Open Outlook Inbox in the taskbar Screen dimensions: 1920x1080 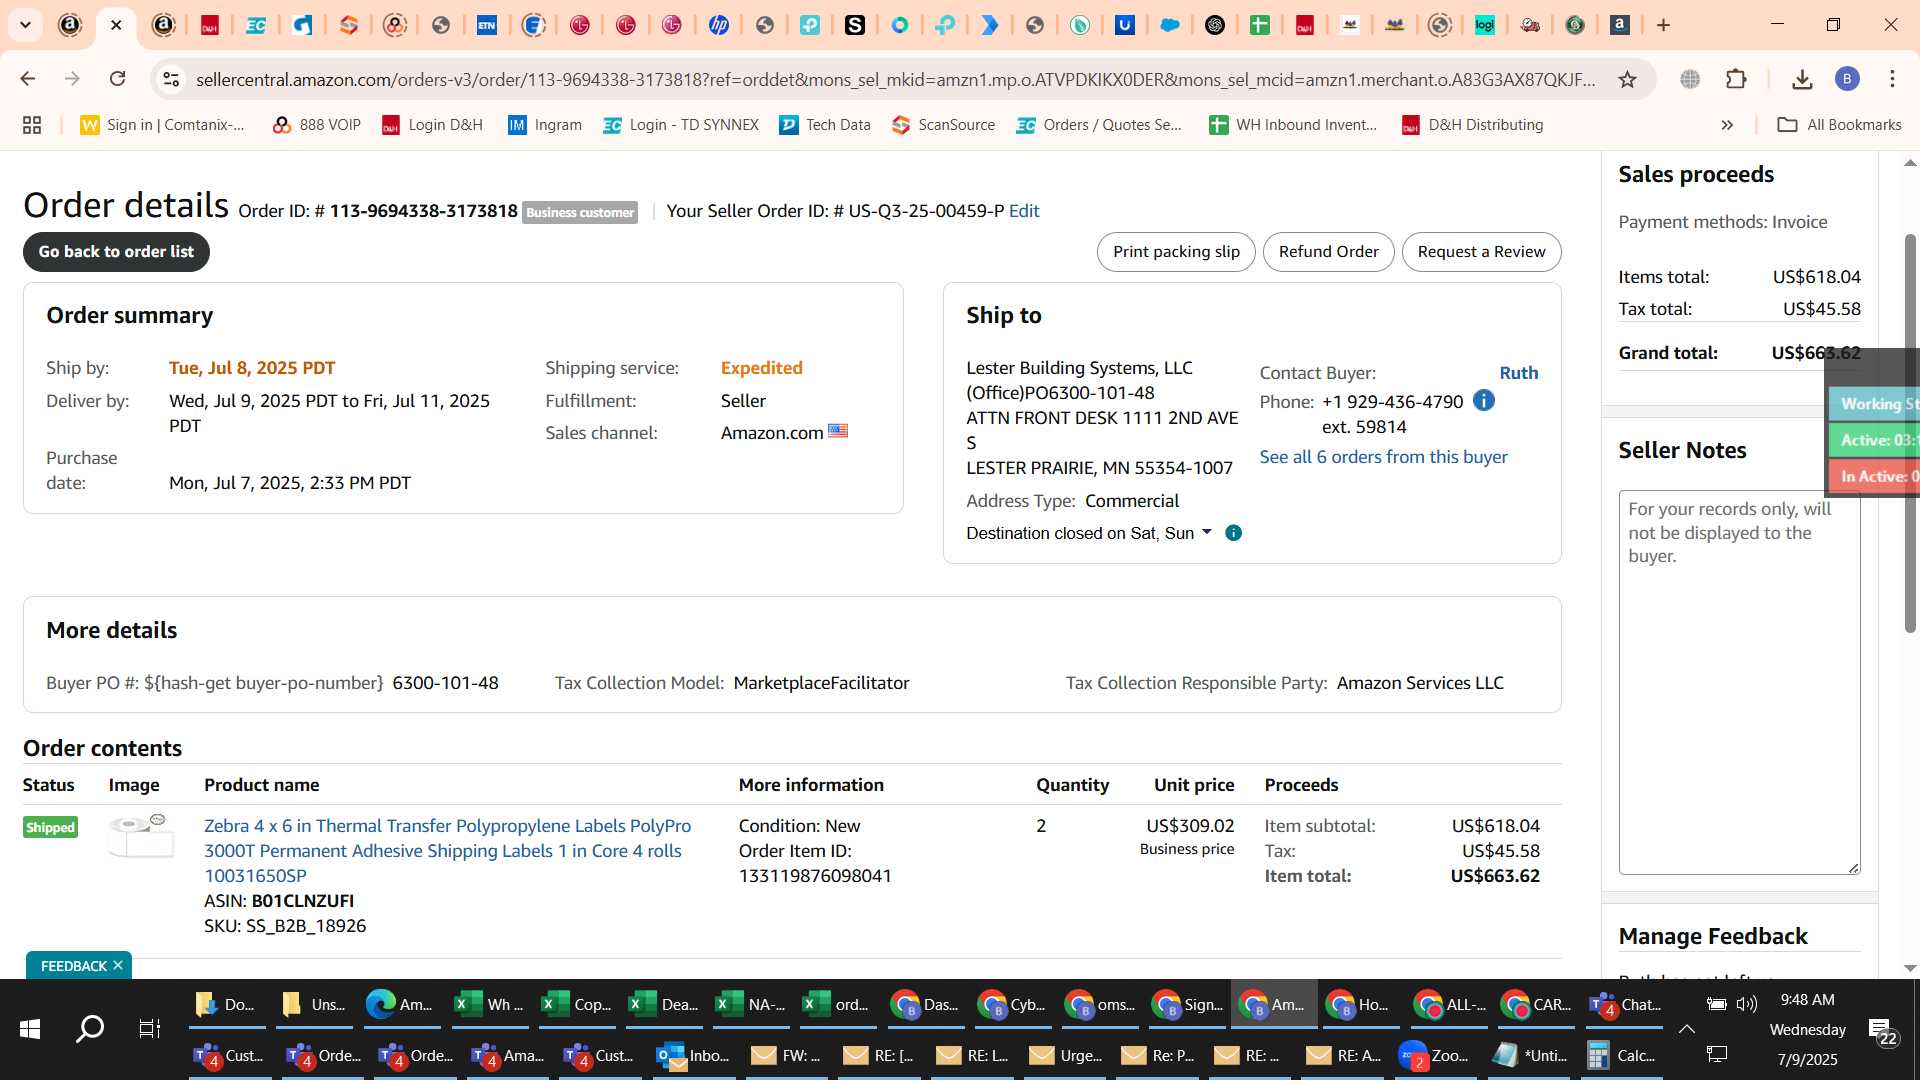point(693,1055)
